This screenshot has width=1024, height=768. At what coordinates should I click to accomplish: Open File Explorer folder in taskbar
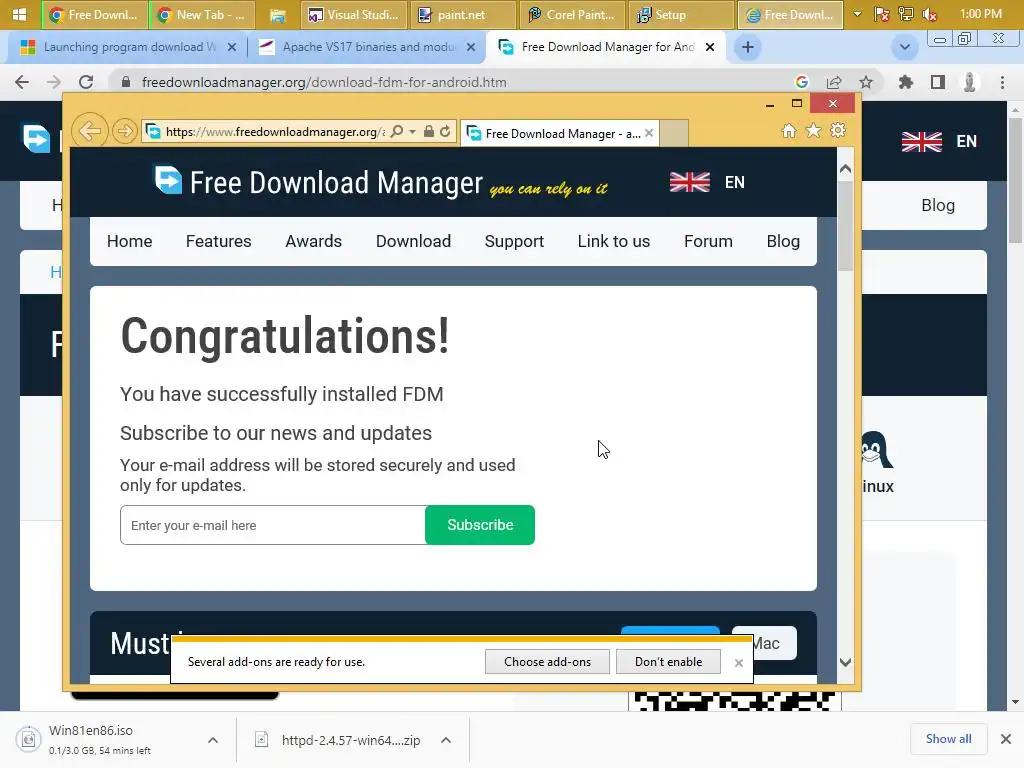coord(278,15)
